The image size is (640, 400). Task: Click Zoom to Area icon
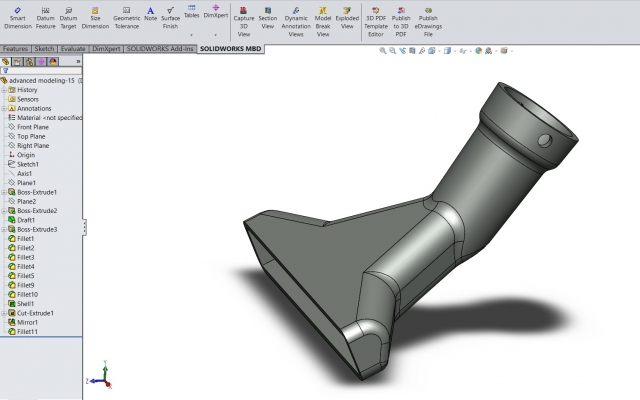tap(393, 51)
